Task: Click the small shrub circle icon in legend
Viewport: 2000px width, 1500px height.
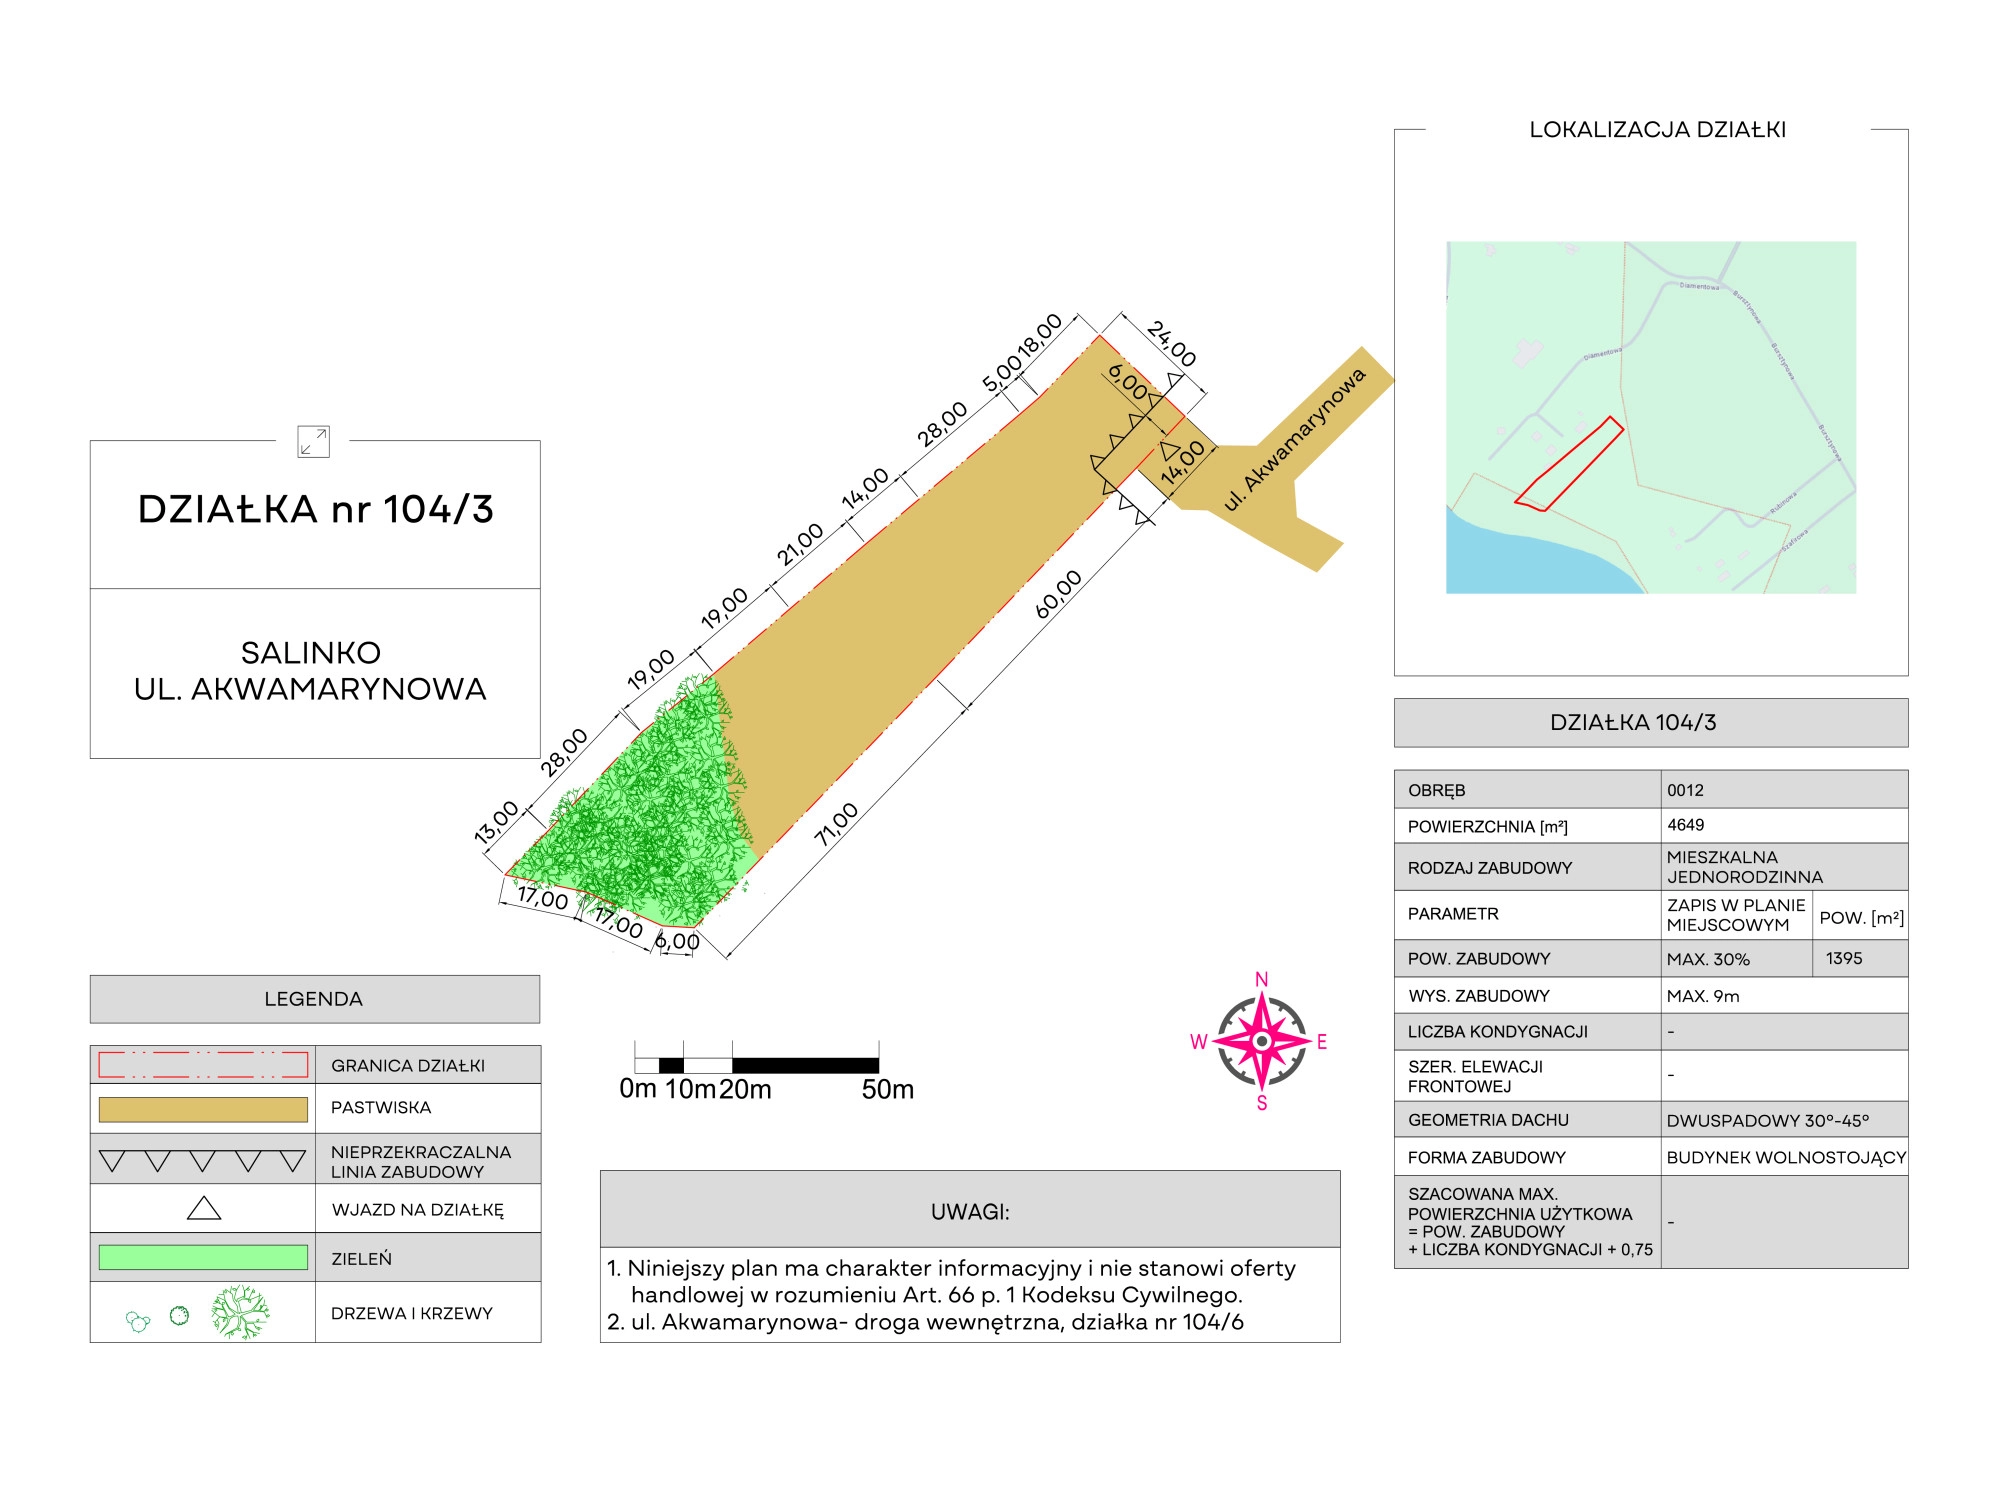Action: tap(179, 1315)
